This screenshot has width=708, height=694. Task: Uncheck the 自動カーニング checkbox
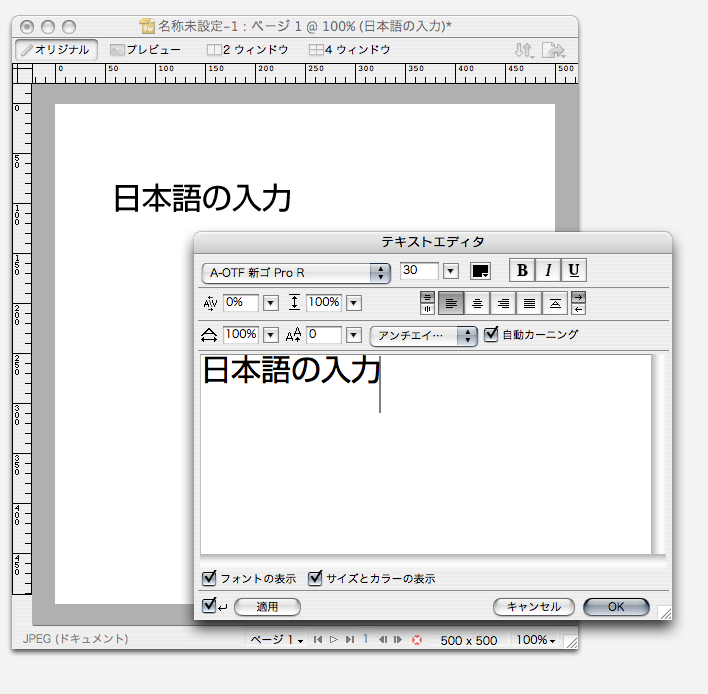(491, 335)
